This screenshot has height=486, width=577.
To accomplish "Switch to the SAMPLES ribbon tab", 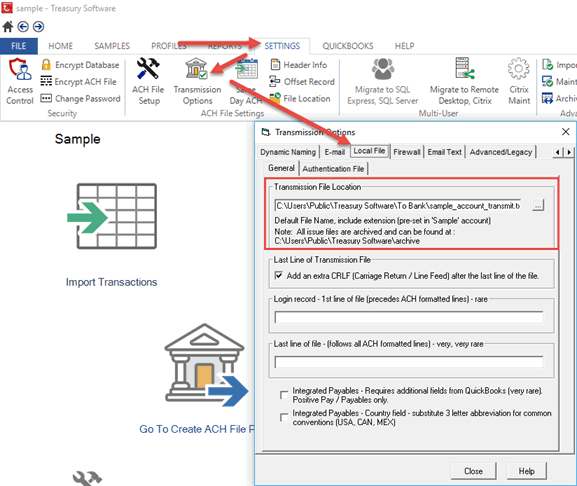I will click(112, 46).
